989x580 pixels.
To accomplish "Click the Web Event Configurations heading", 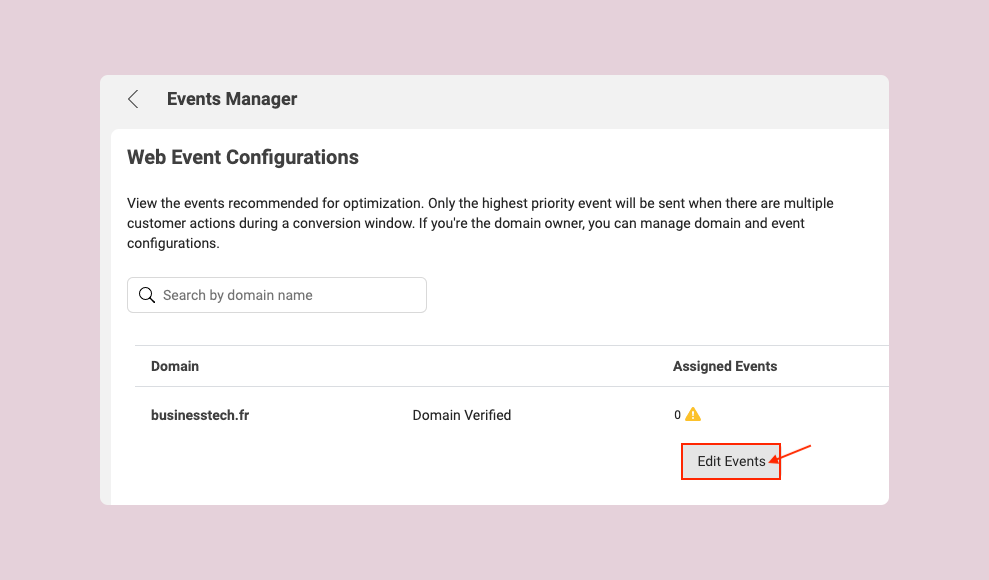I will 243,157.
